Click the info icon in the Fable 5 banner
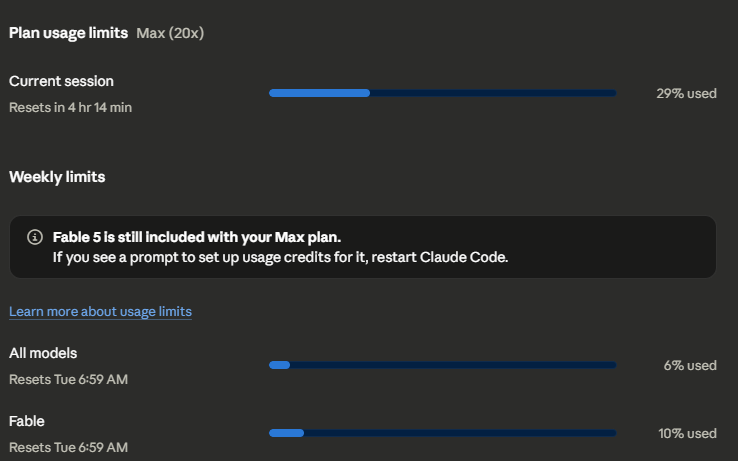This screenshot has width=738, height=461. [35, 237]
